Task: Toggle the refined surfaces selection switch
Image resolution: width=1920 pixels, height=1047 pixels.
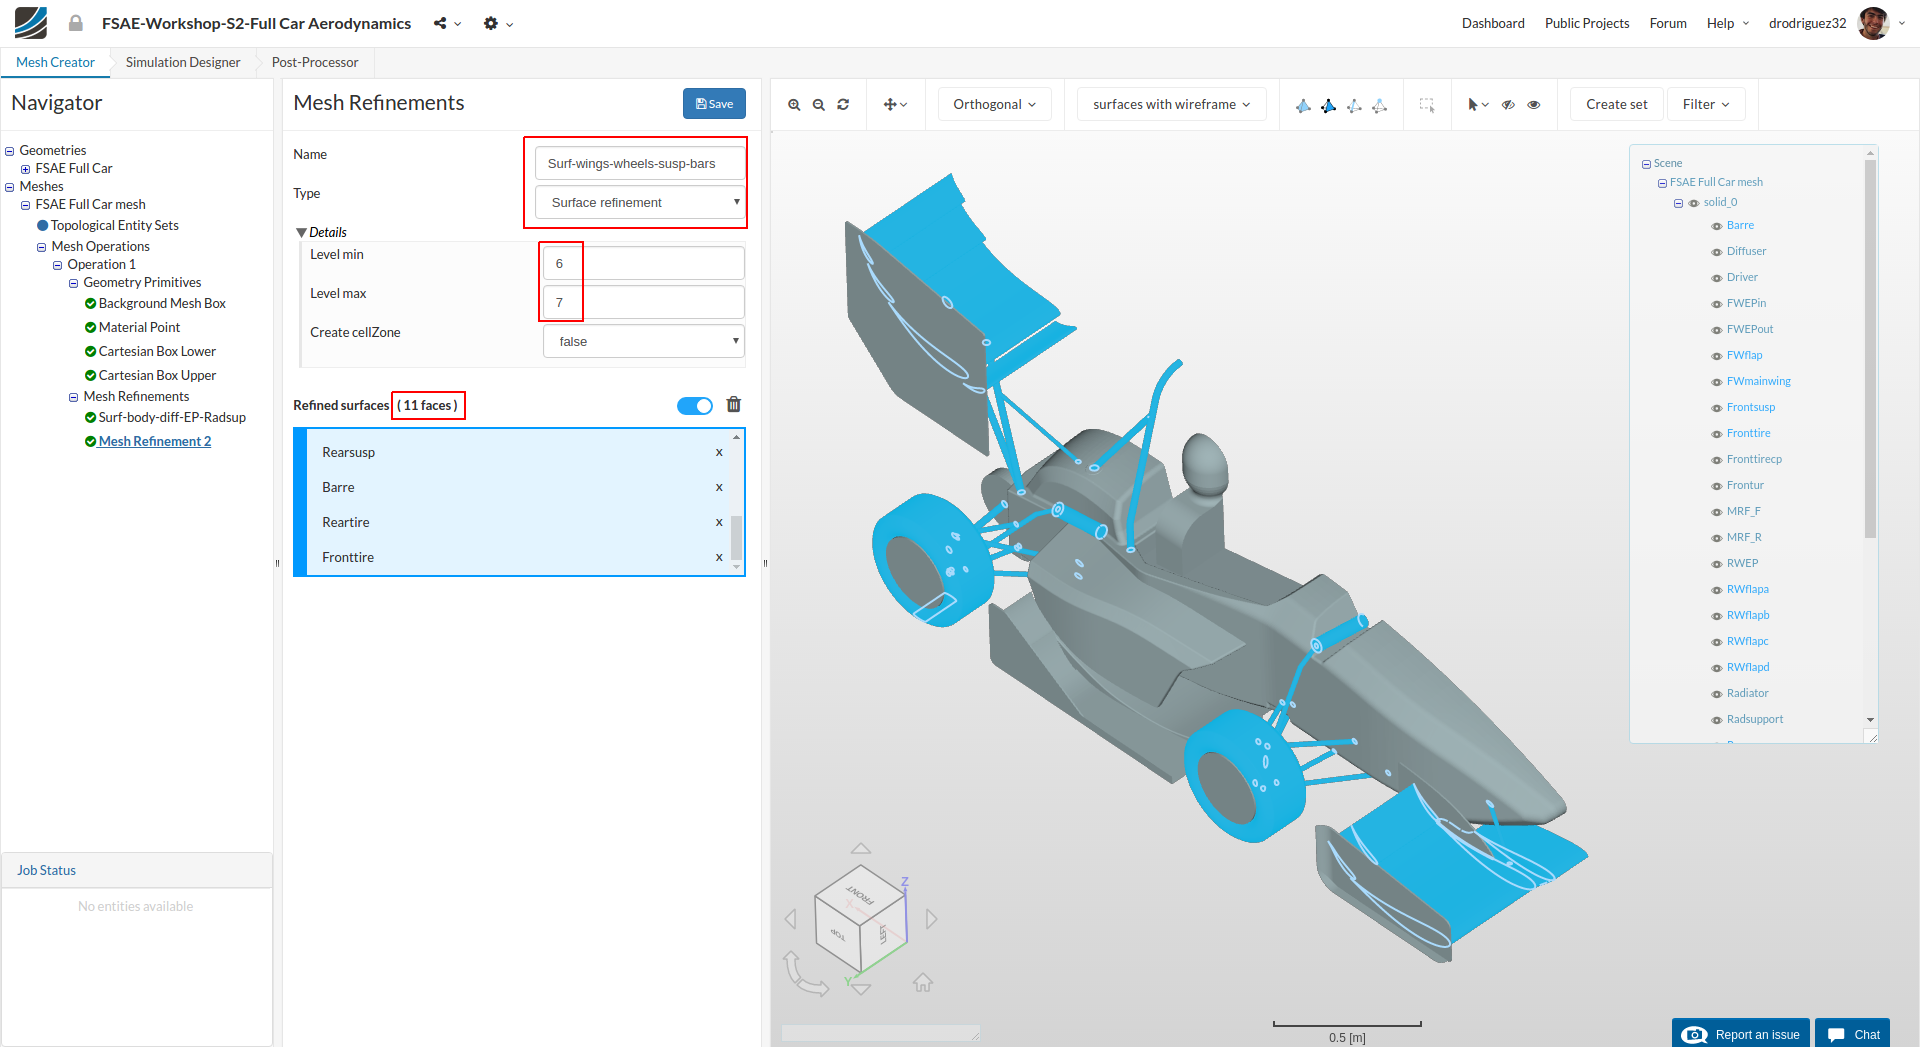Action: [695, 405]
